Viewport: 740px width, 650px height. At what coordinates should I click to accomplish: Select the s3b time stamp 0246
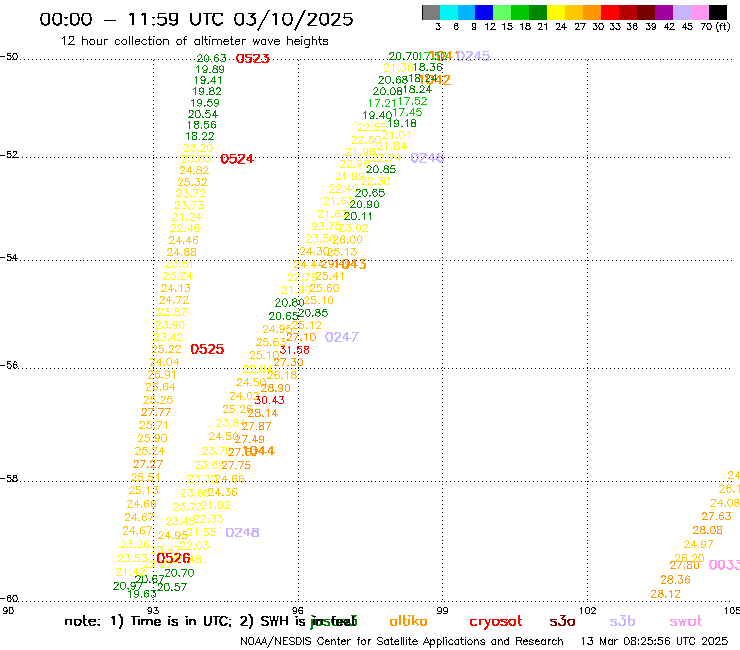427,158
